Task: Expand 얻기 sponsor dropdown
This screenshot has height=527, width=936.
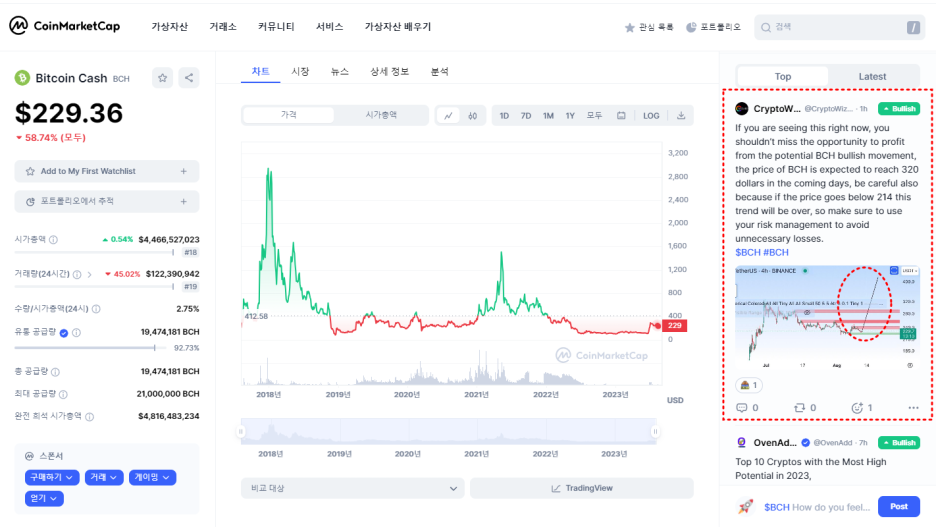Action: click(44, 498)
